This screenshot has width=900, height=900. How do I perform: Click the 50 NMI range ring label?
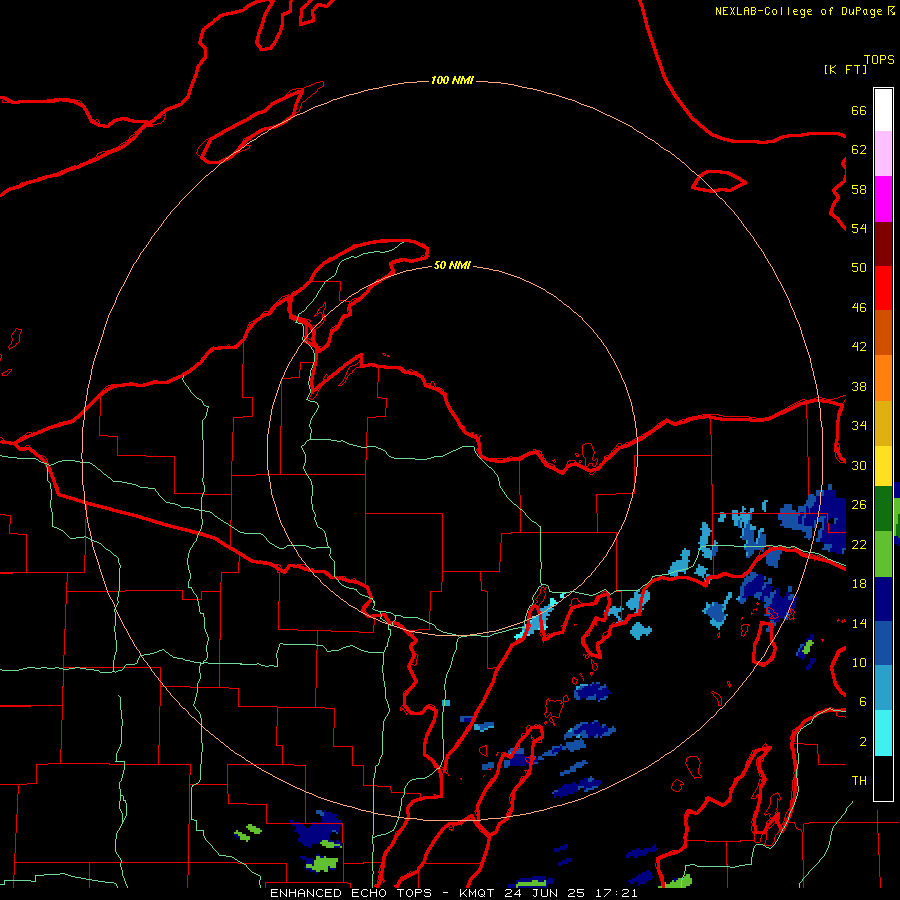click(x=452, y=265)
